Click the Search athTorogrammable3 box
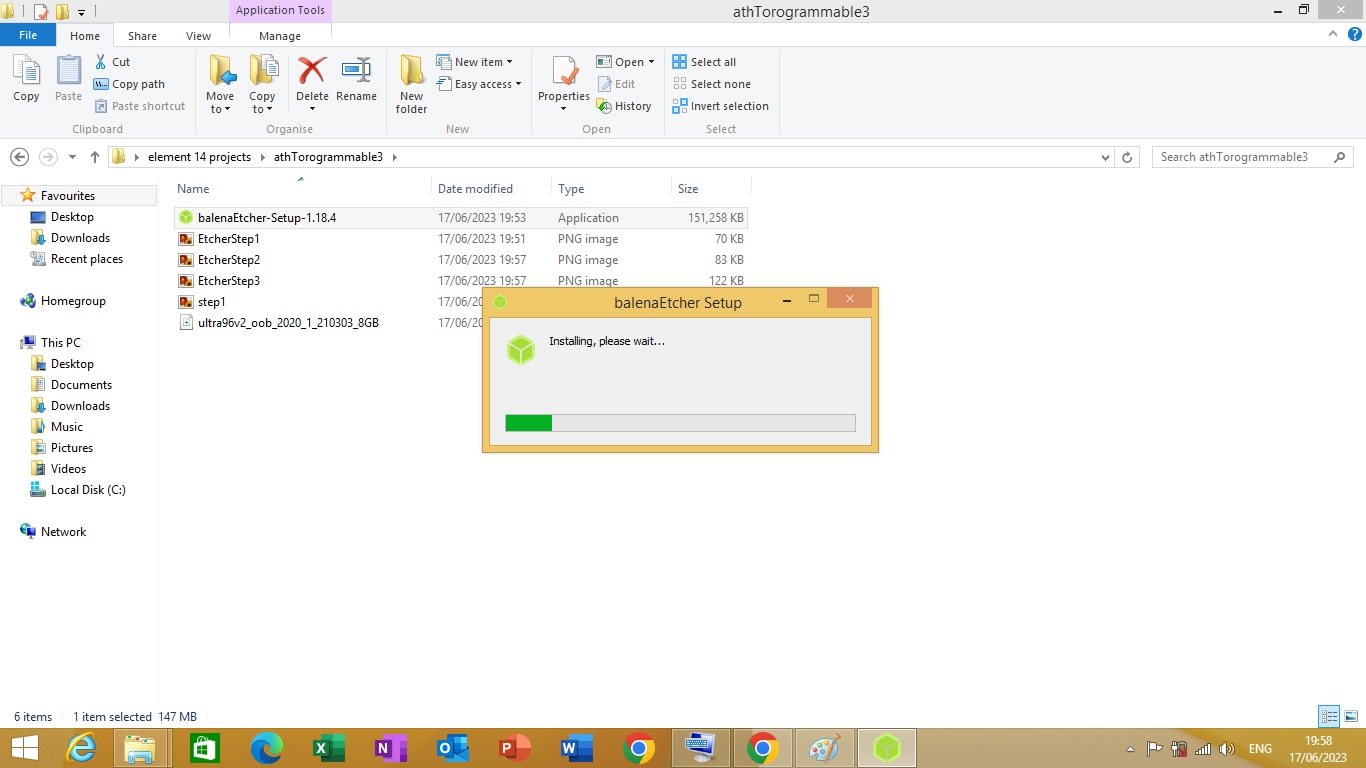Screen dimensions: 1366x768 tap(1253, 157)
